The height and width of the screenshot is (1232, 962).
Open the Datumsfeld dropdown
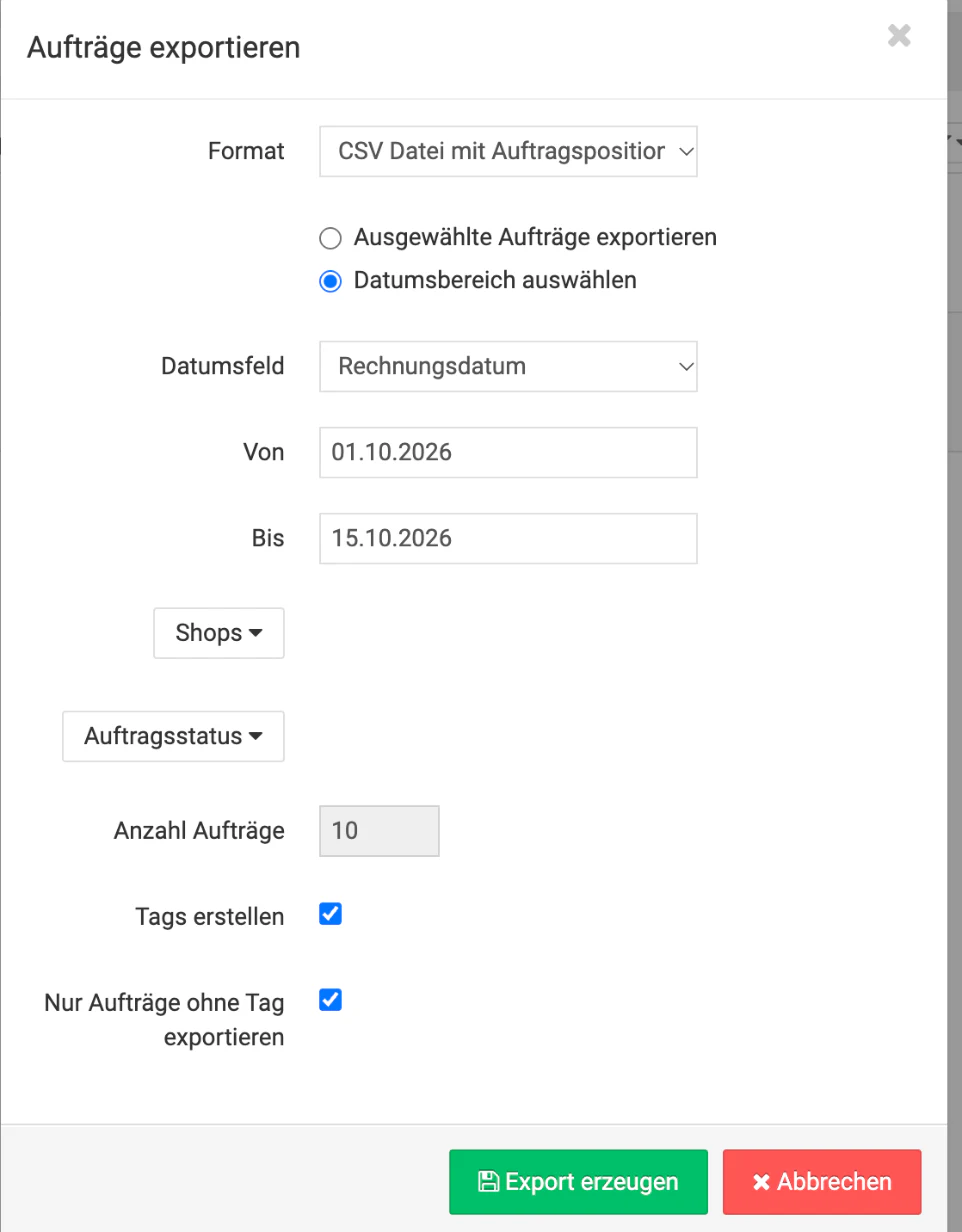(508, 366)
